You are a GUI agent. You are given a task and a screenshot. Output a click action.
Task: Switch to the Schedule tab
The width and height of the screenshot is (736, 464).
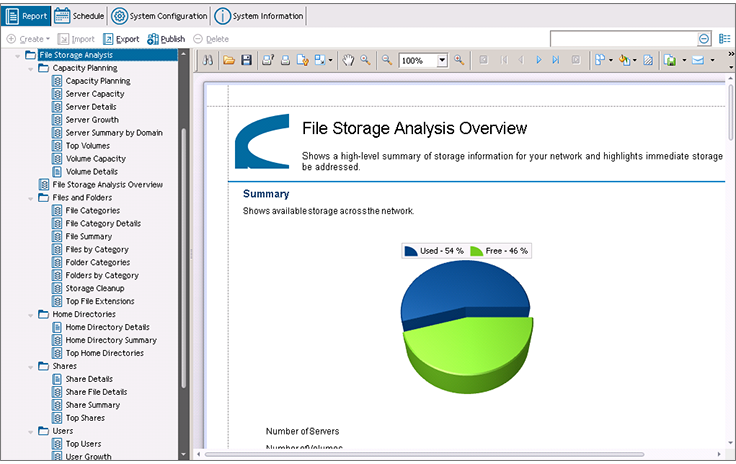pyautogui.click(x=79, y=16)
